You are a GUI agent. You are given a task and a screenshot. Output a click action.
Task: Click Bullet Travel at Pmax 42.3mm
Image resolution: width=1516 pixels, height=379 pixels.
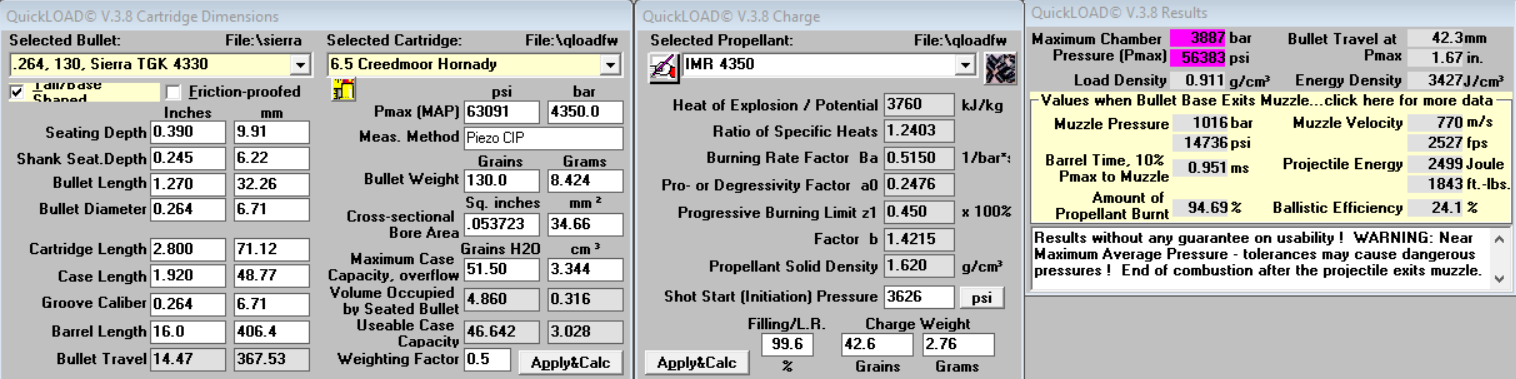point(1436,38)
